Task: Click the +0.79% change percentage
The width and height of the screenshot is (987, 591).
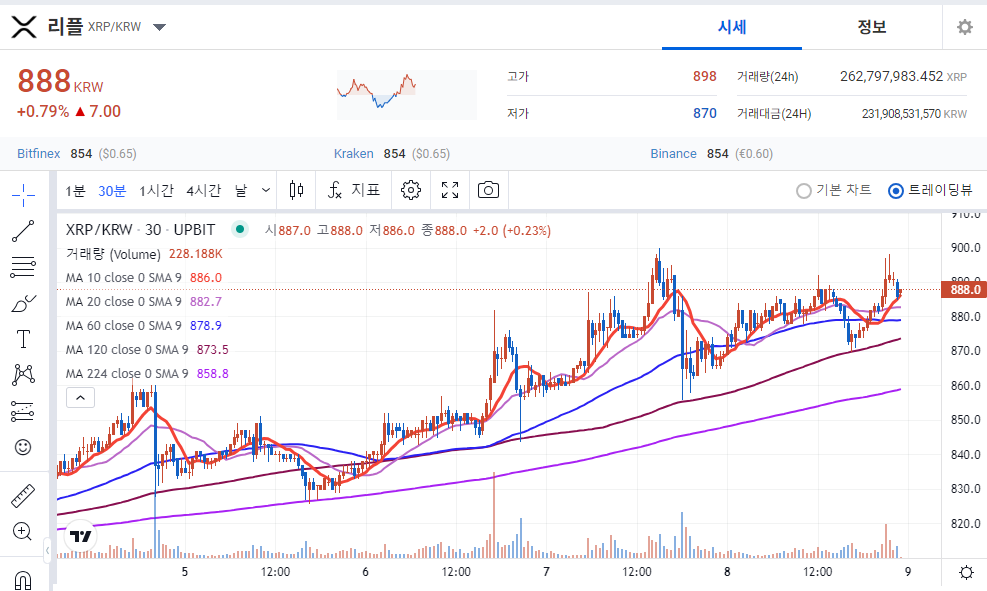Action: (43, 111)
